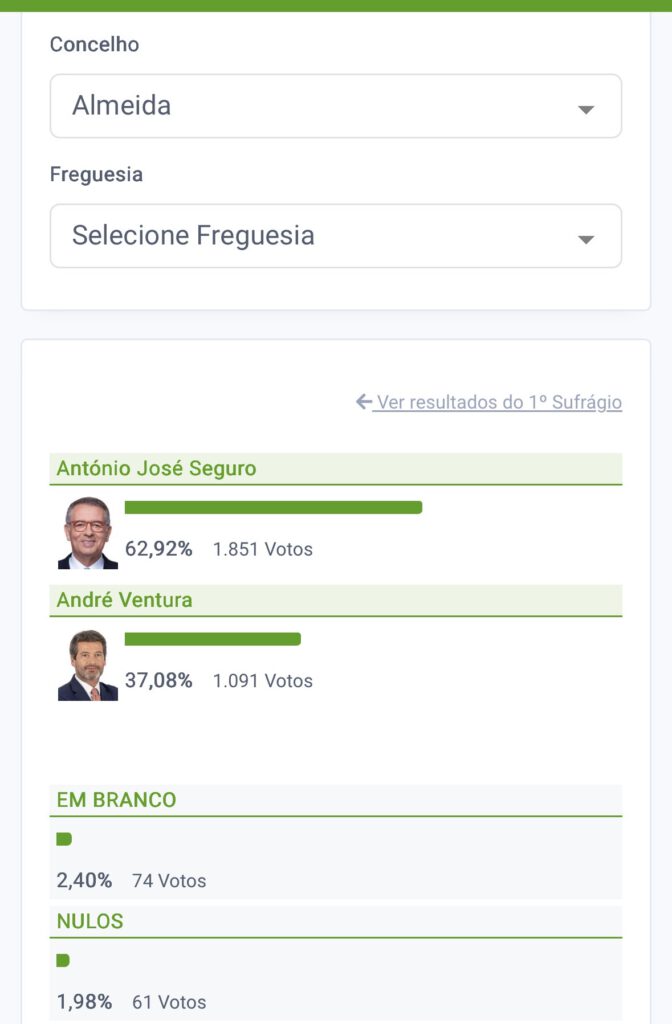This screenshot has height=1024, width=672.
Task: Select the António José Seguro name header
Action: pos(157,469)
